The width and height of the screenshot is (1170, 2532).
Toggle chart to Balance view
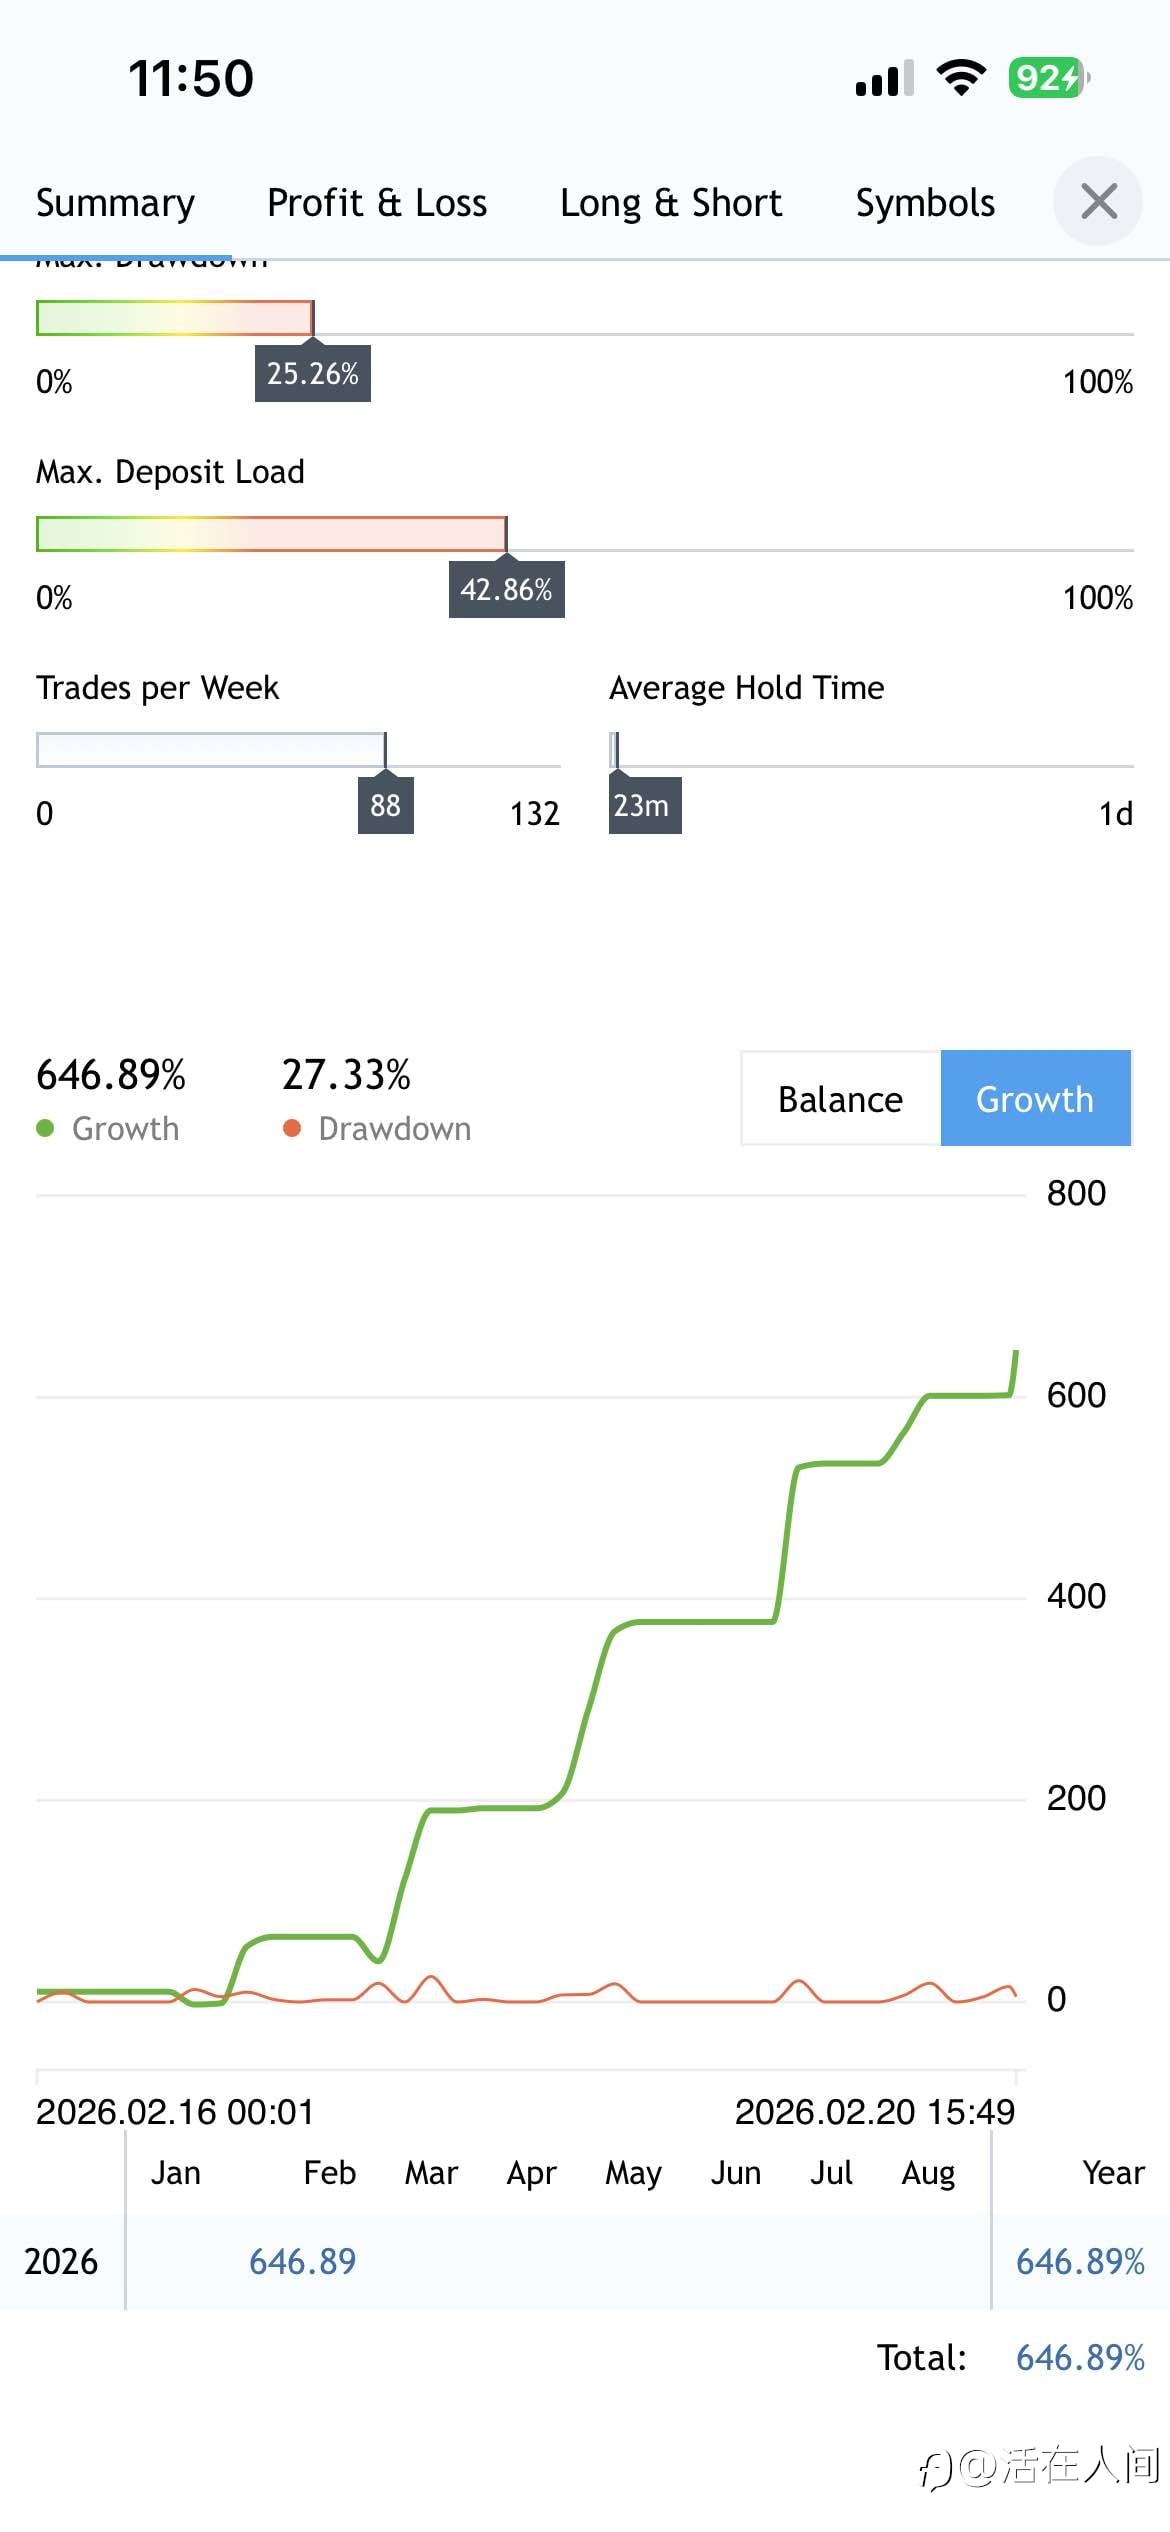(x=840, y=1099)
